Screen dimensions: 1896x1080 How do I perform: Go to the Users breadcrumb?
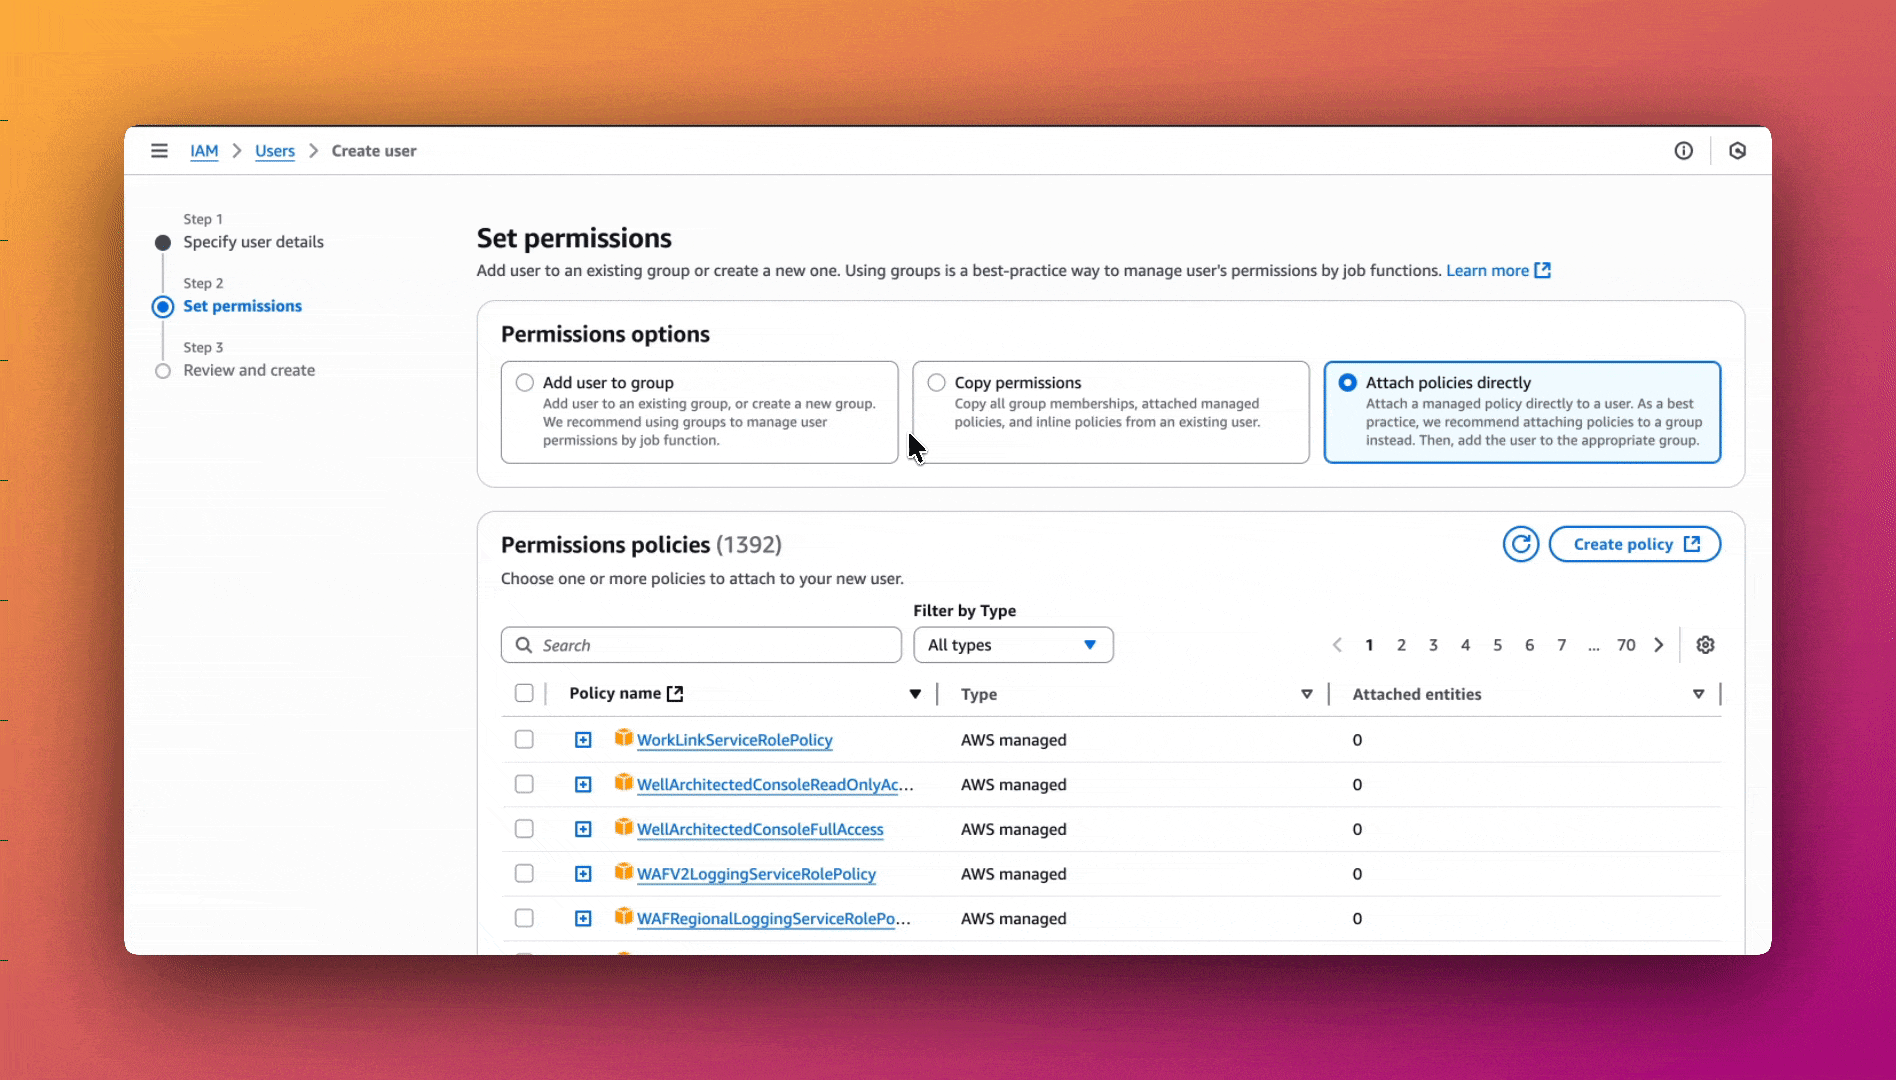point(274,151)
